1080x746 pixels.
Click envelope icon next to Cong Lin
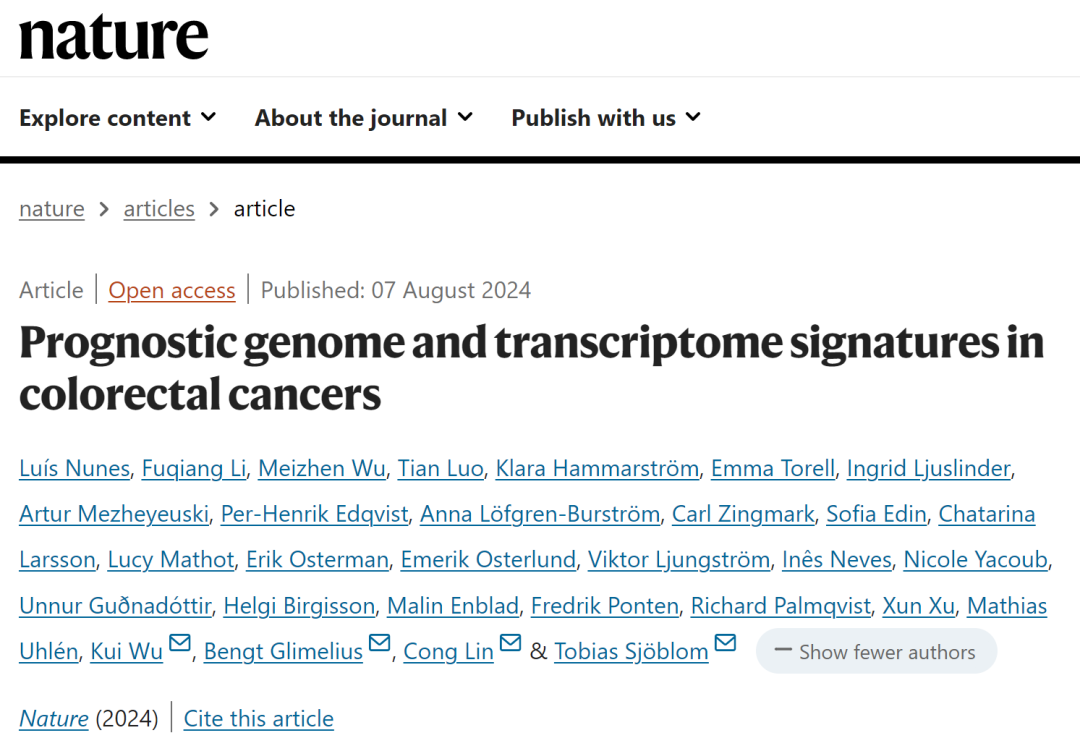click(510, 643)
